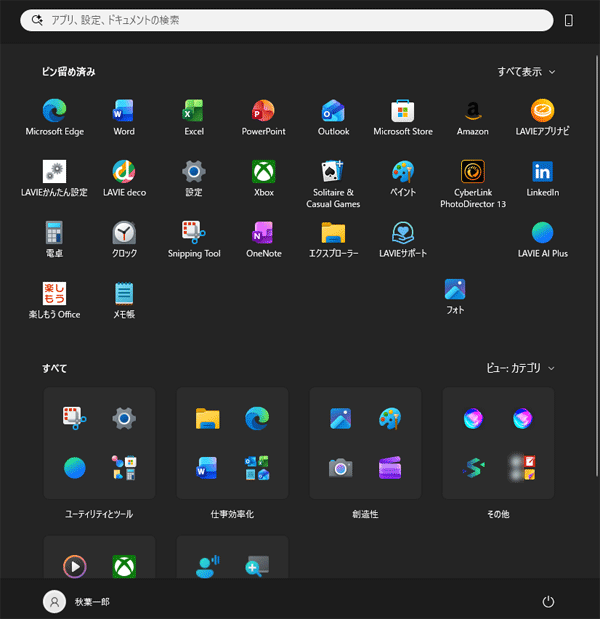Screen dimensions: 600x619
Task: Launch the pinned LAVIE AI Plus app
Action: [x=542, y=240]
